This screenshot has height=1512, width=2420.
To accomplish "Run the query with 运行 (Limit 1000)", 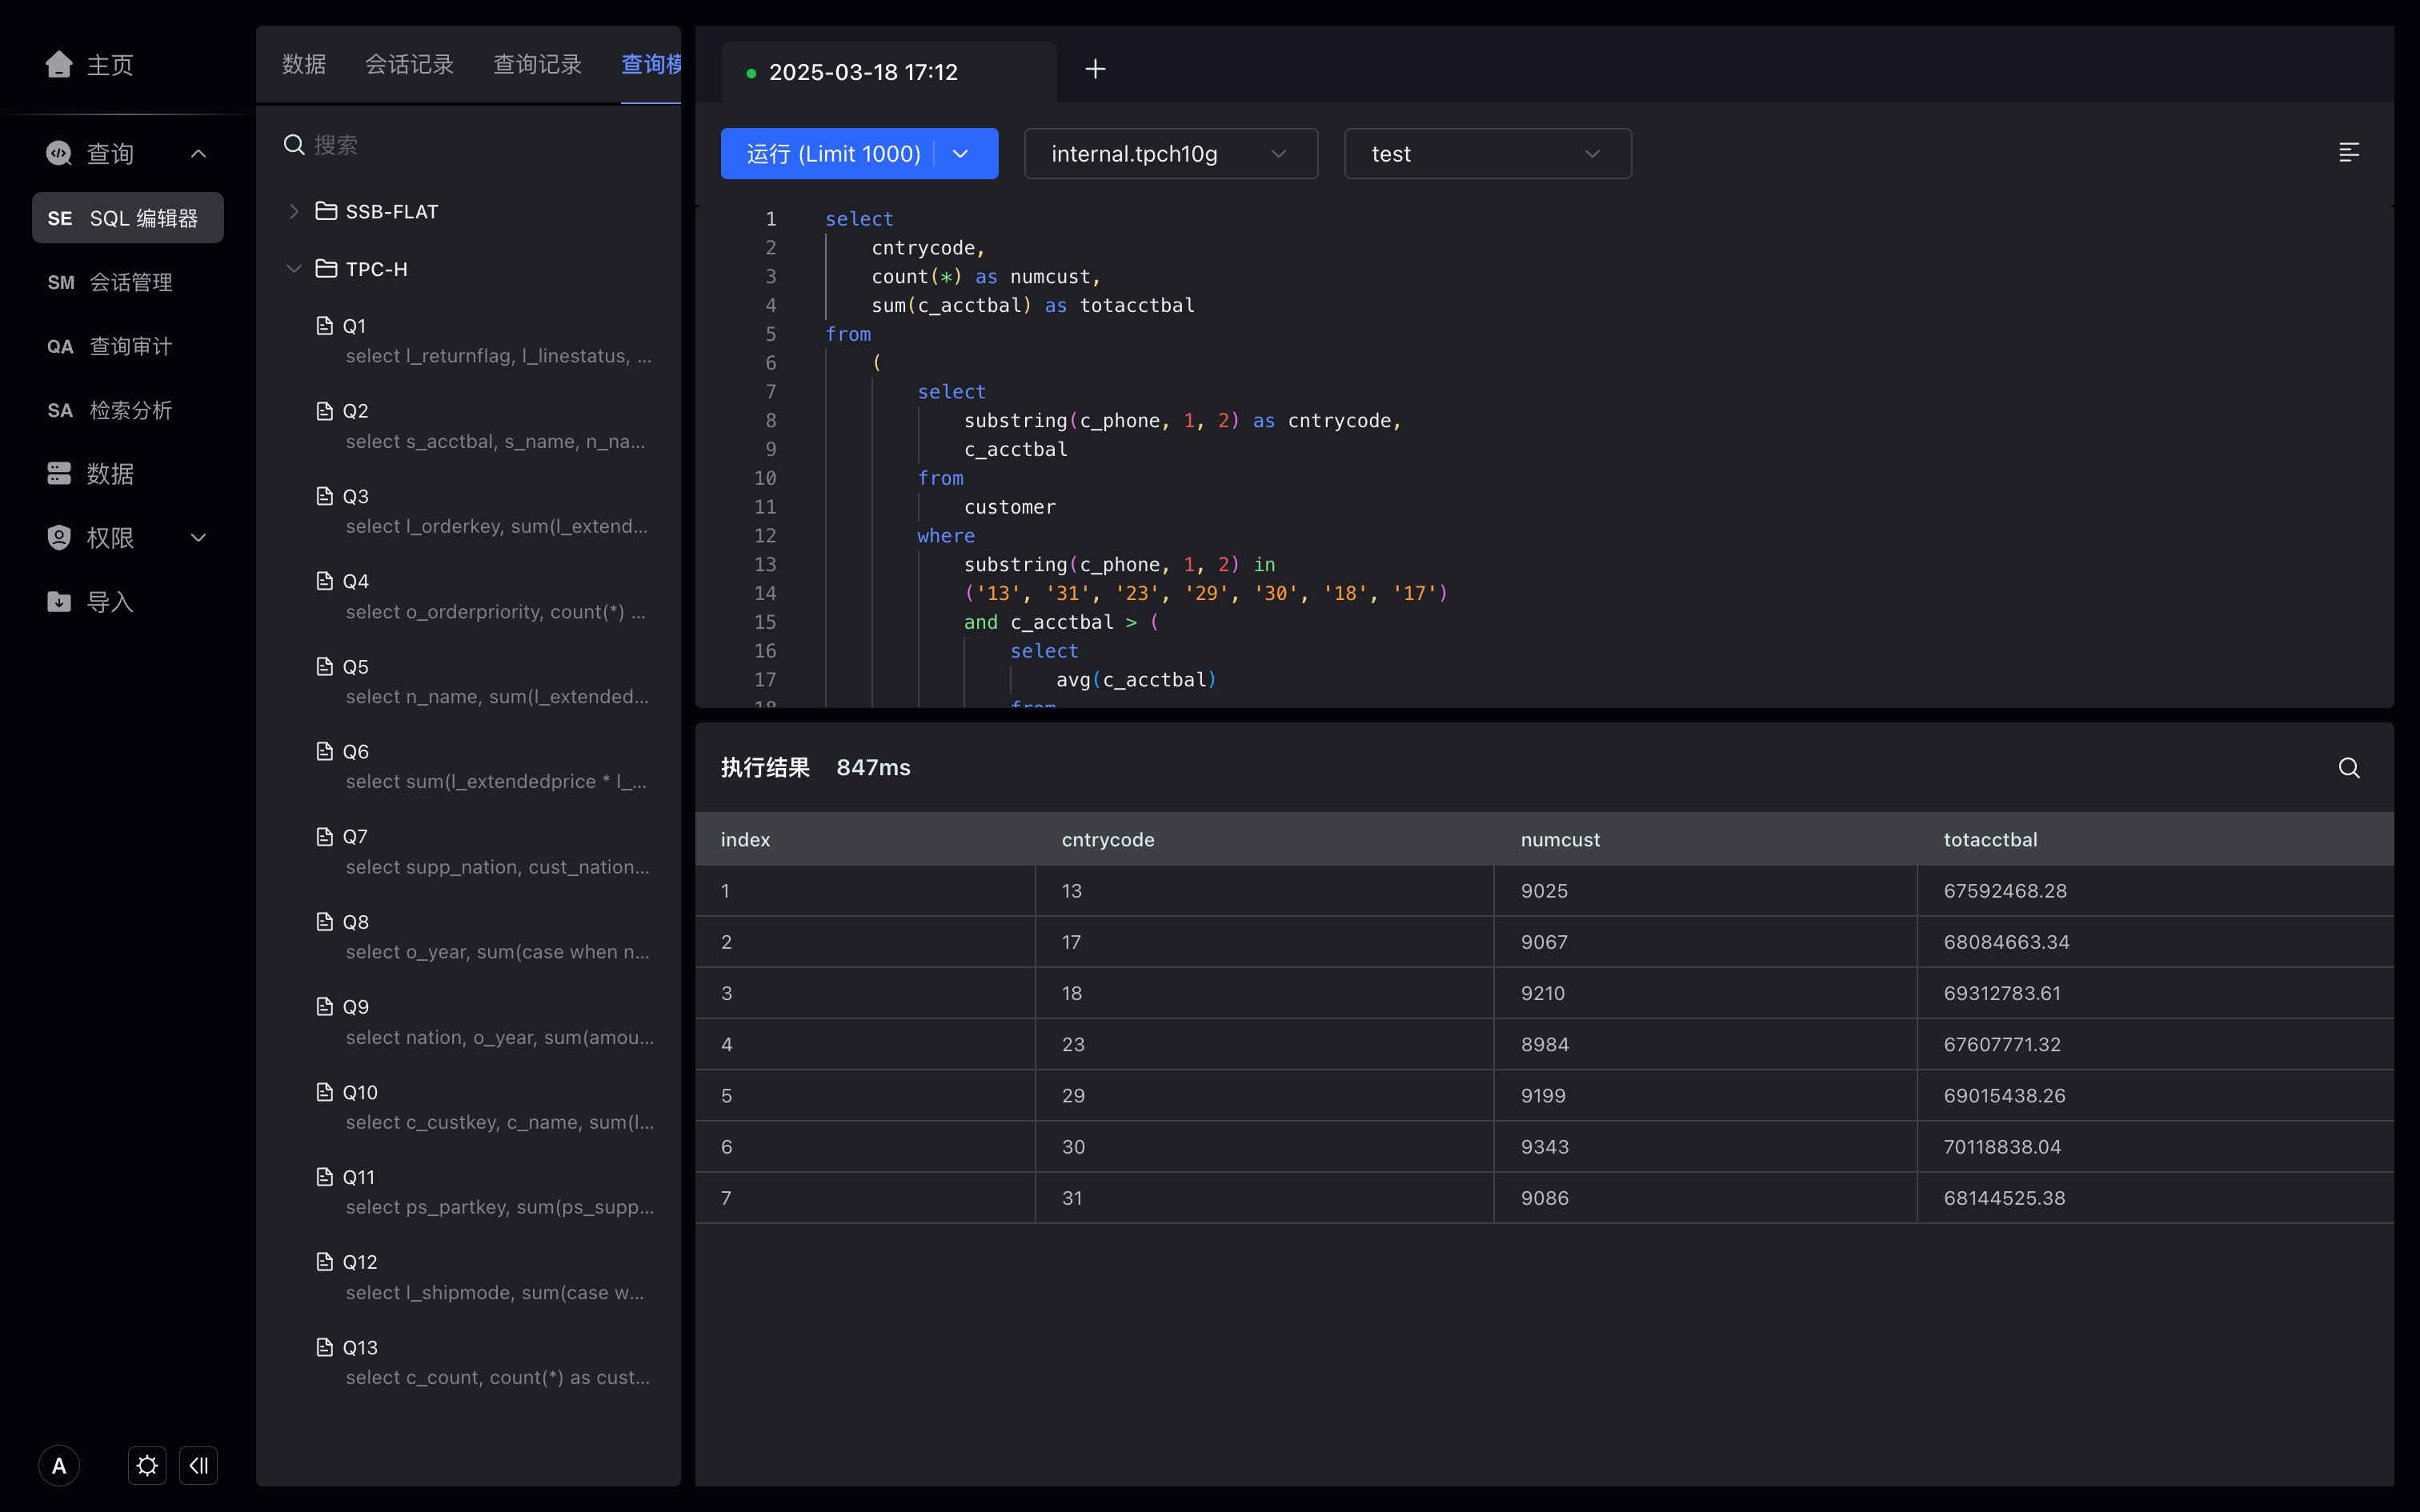I will point(833,154).
